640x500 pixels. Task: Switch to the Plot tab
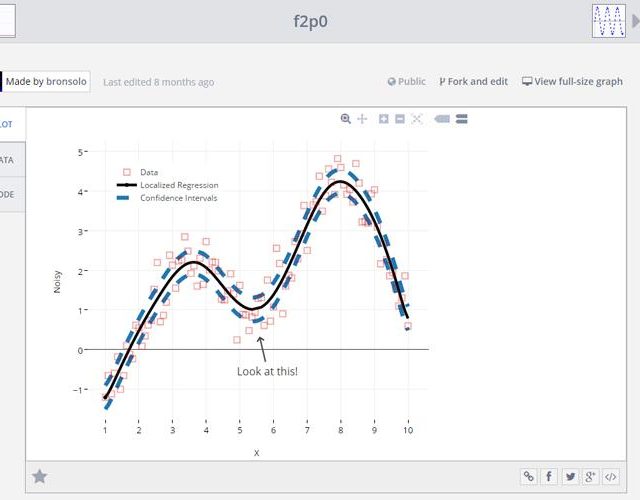(x=12, y=124)
